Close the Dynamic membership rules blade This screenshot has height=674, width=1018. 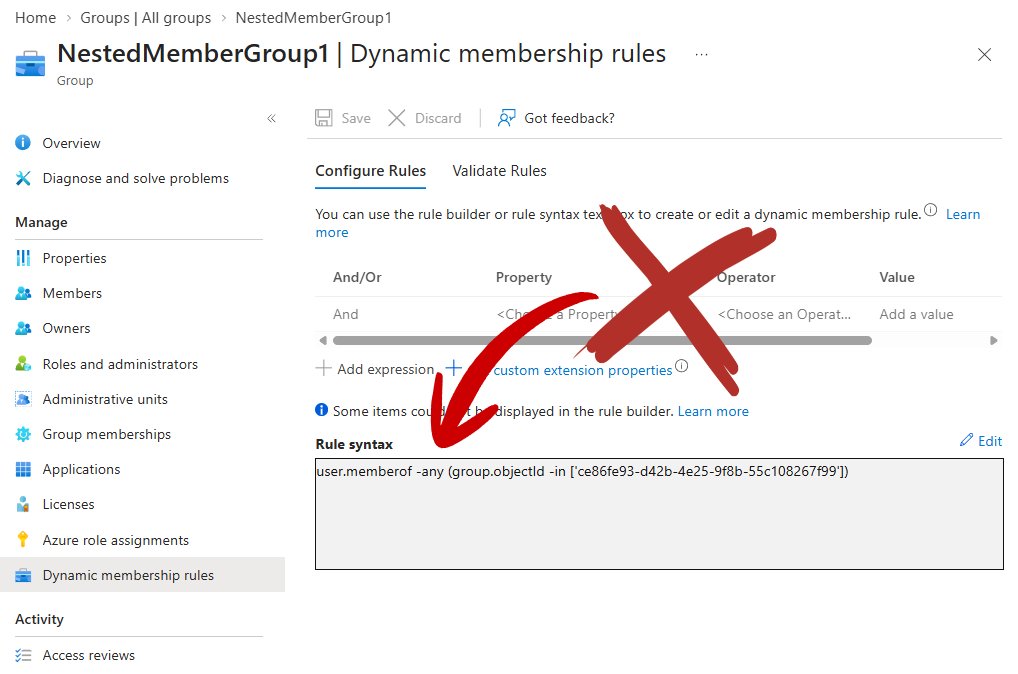[984, 55]
